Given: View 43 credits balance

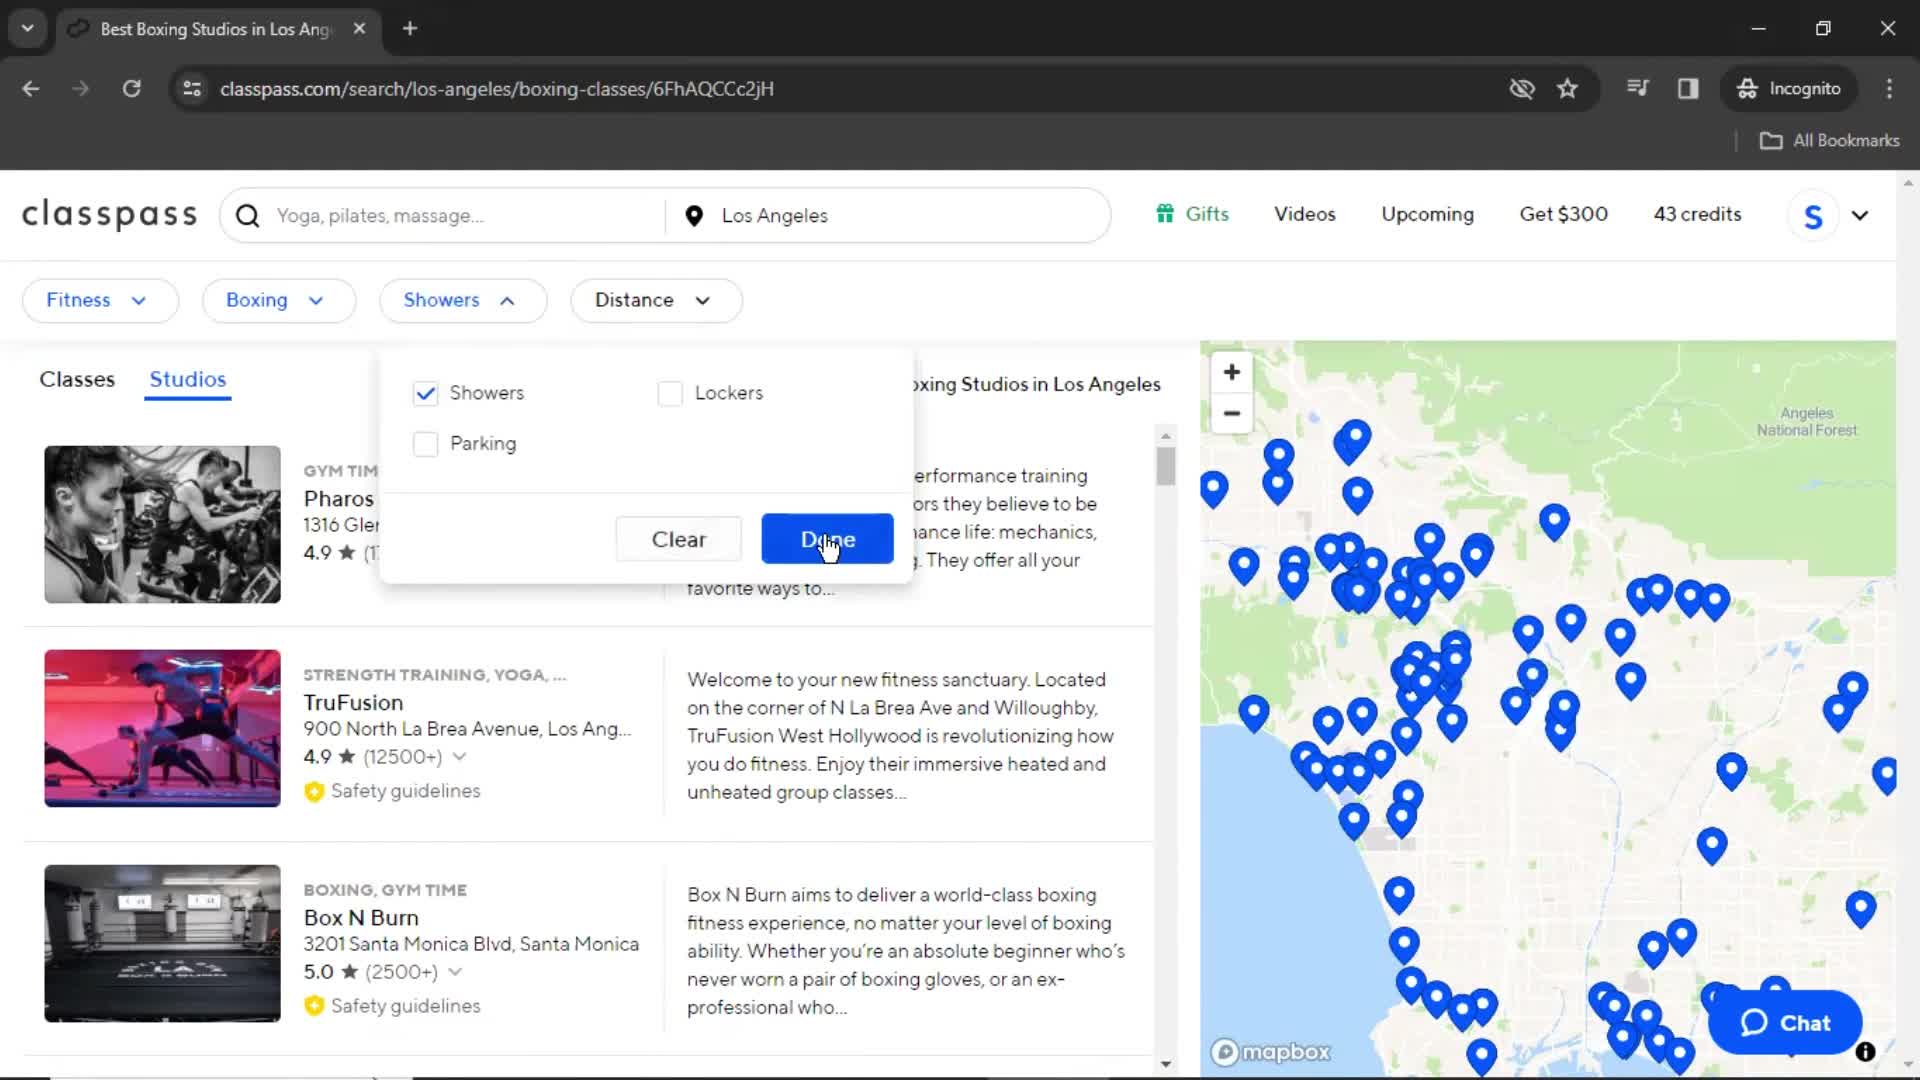Looking at the screenshot, I should (x=1697, y=214).
